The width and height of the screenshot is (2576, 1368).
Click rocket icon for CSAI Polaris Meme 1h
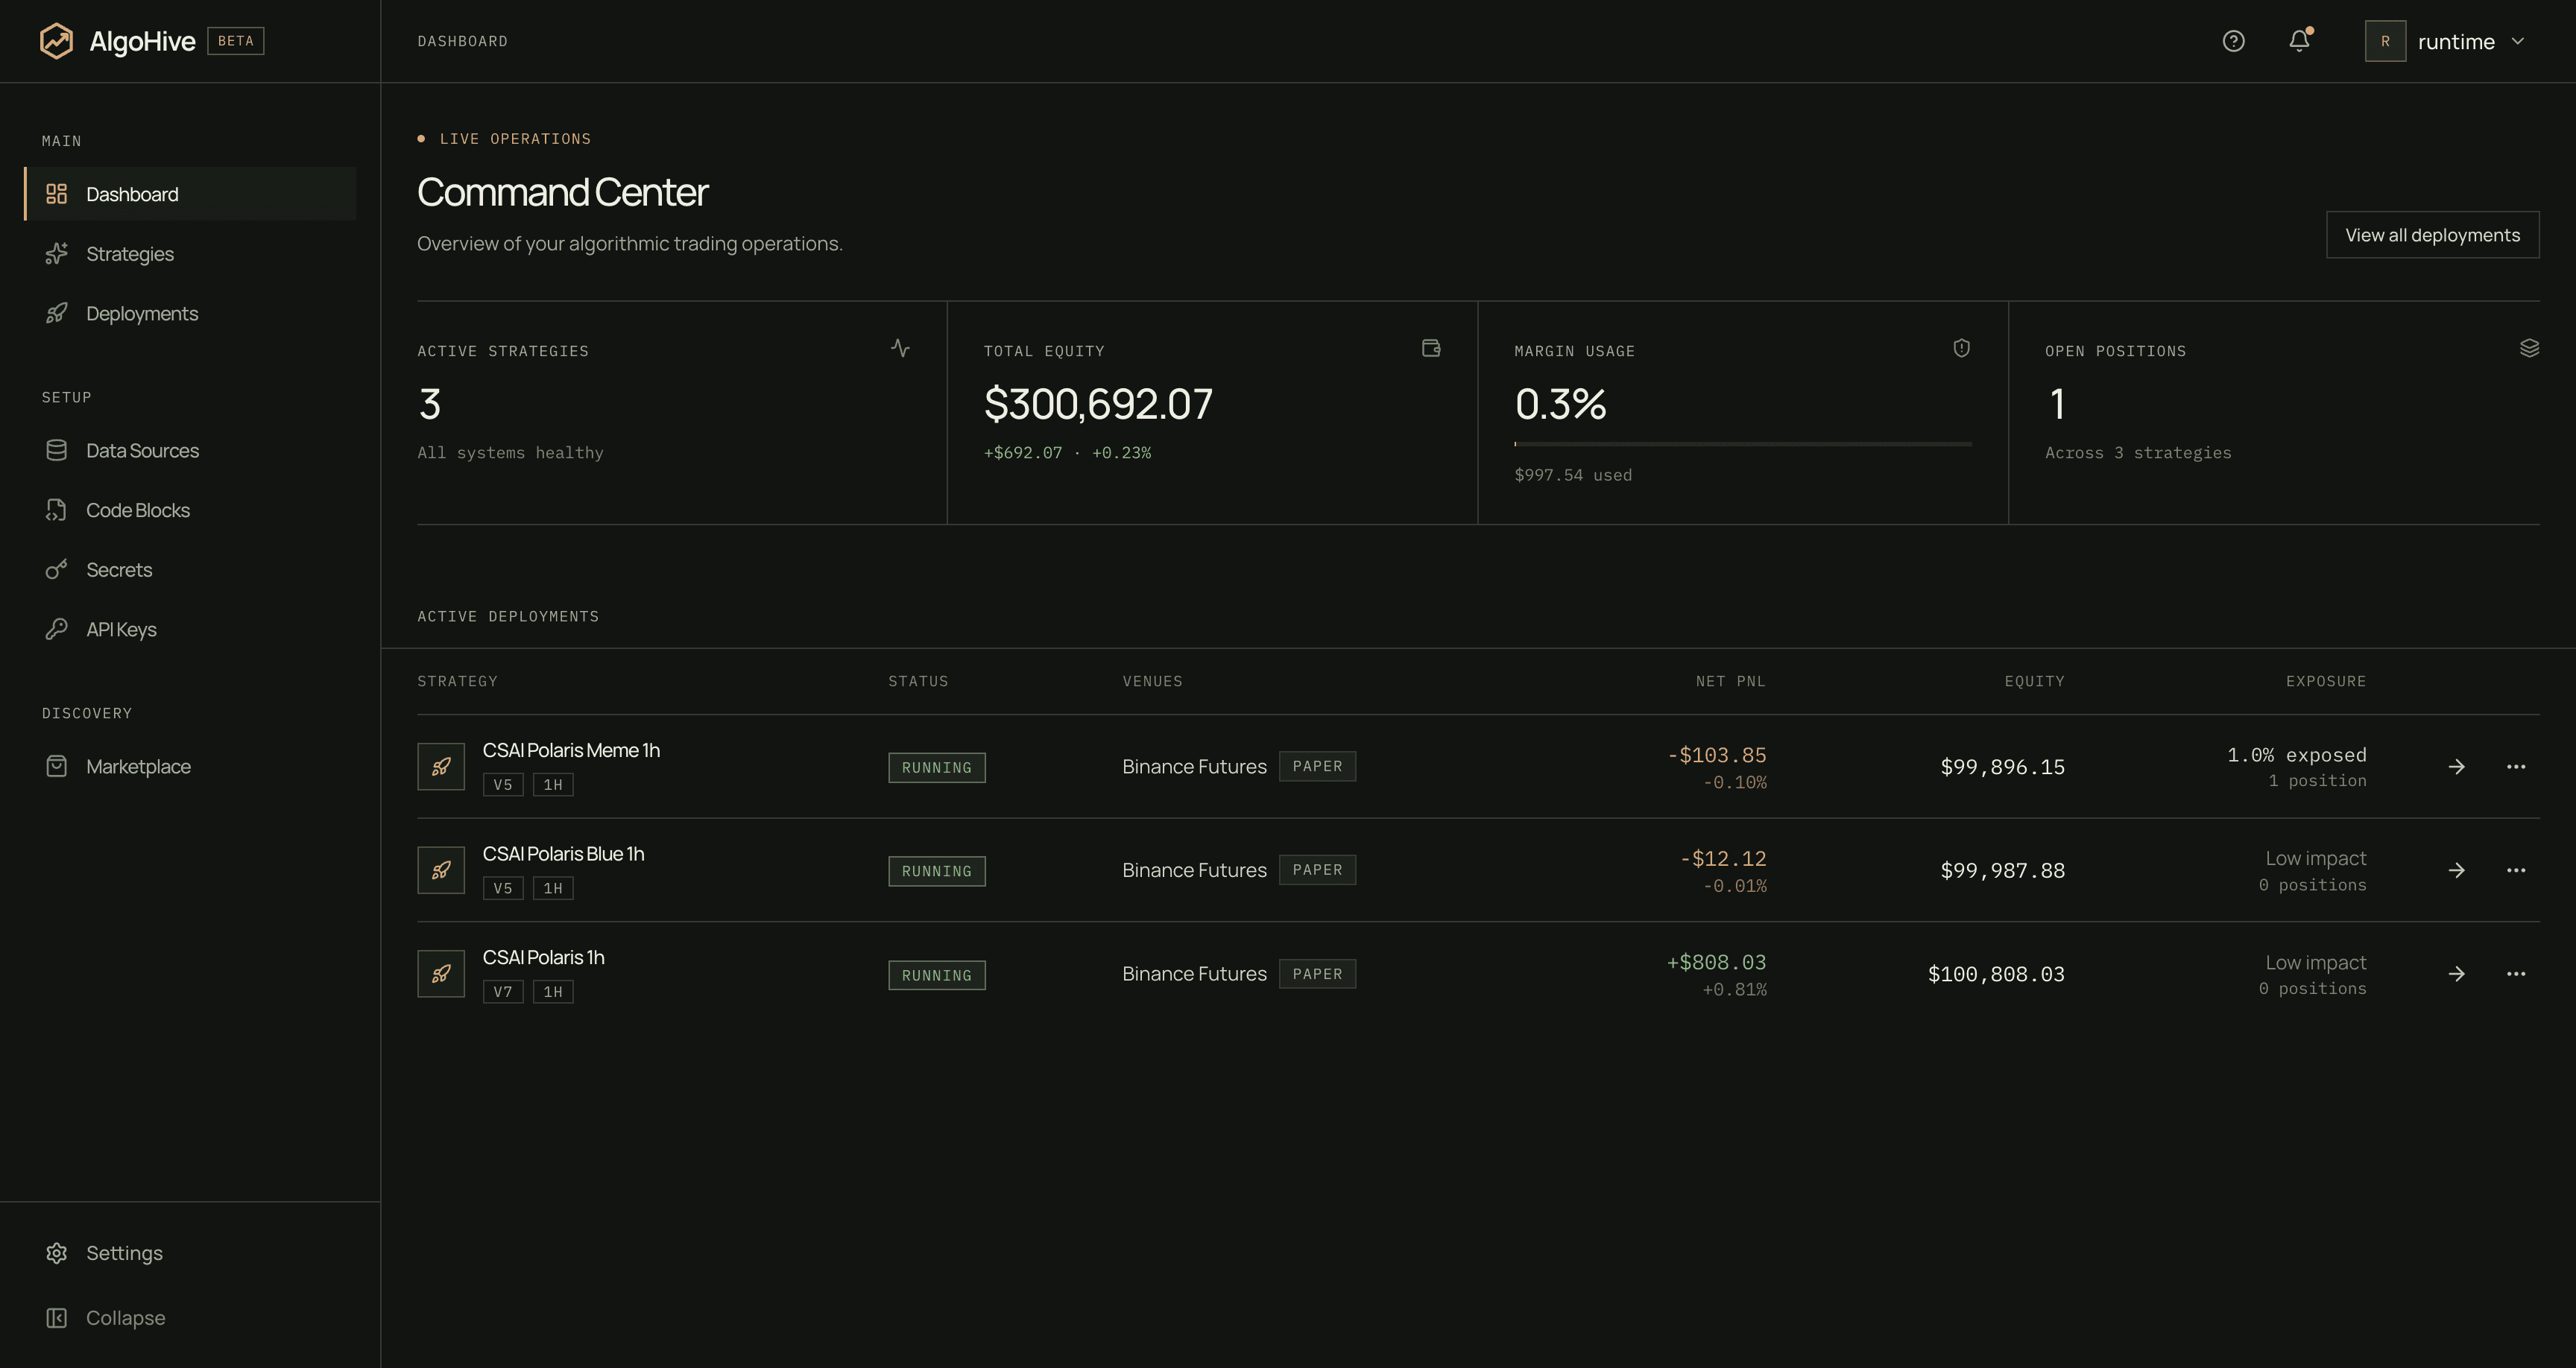(441, 767)
